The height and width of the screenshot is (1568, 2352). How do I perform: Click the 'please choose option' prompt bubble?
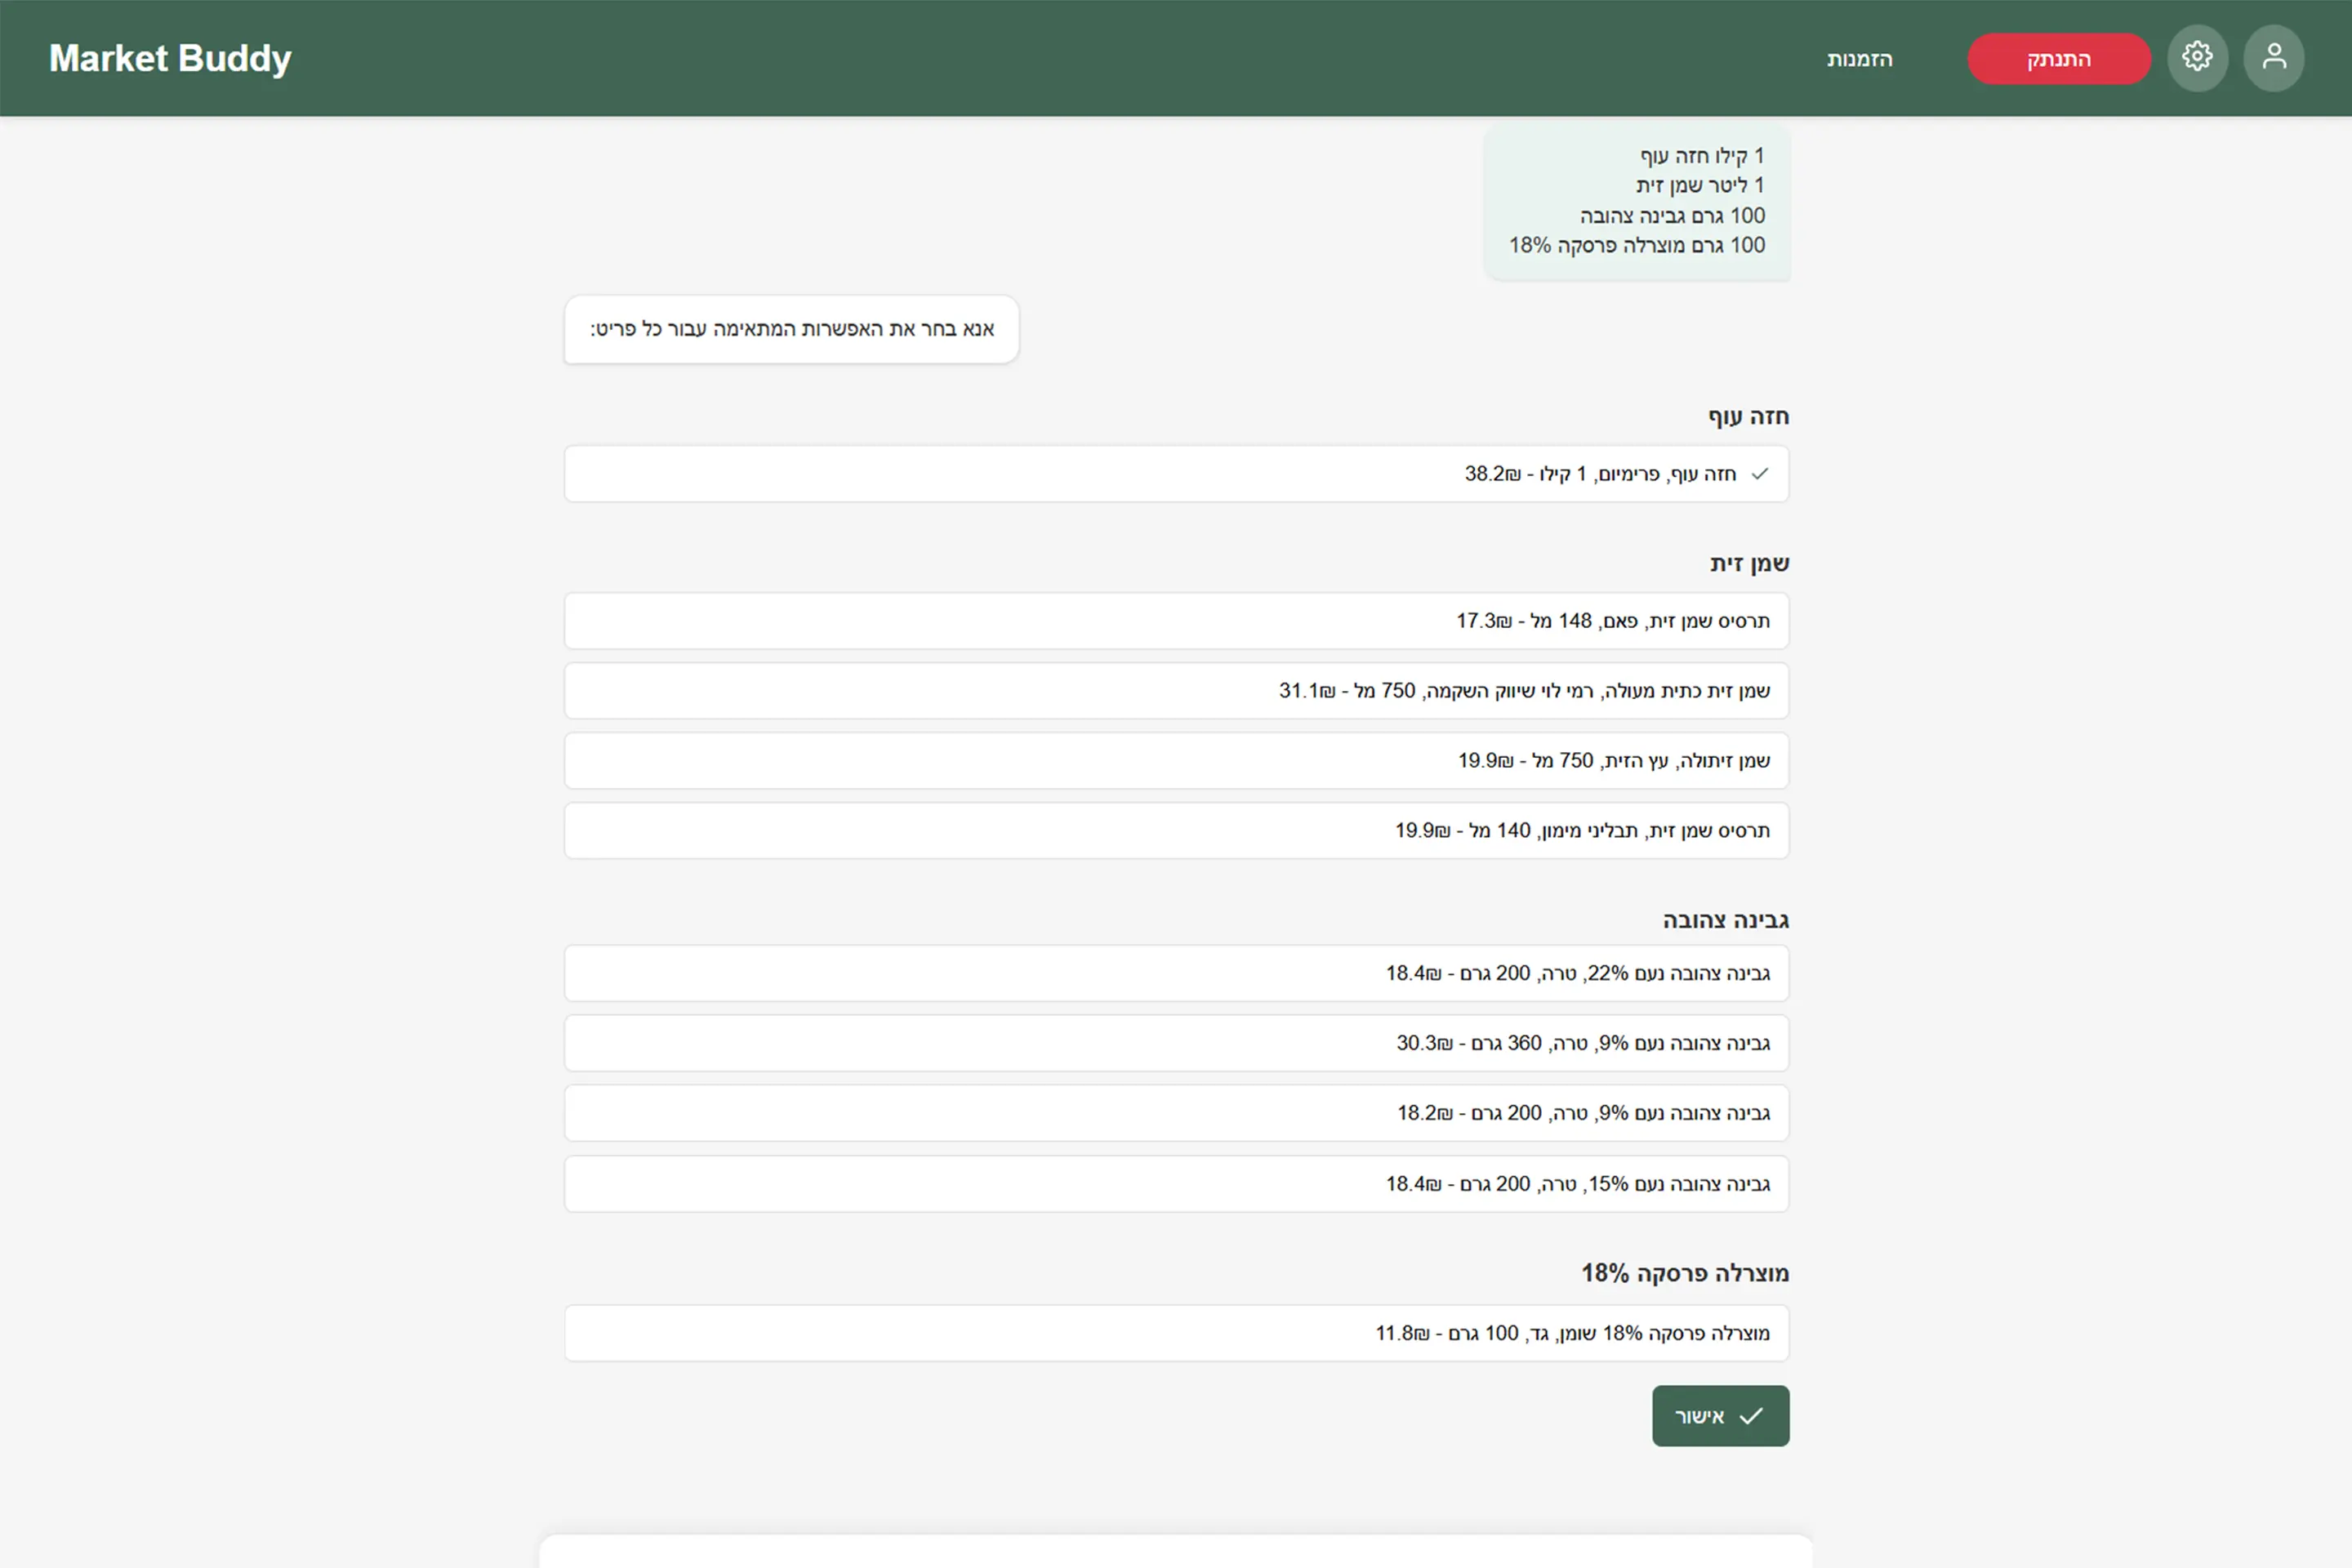(x=791, y=329)
